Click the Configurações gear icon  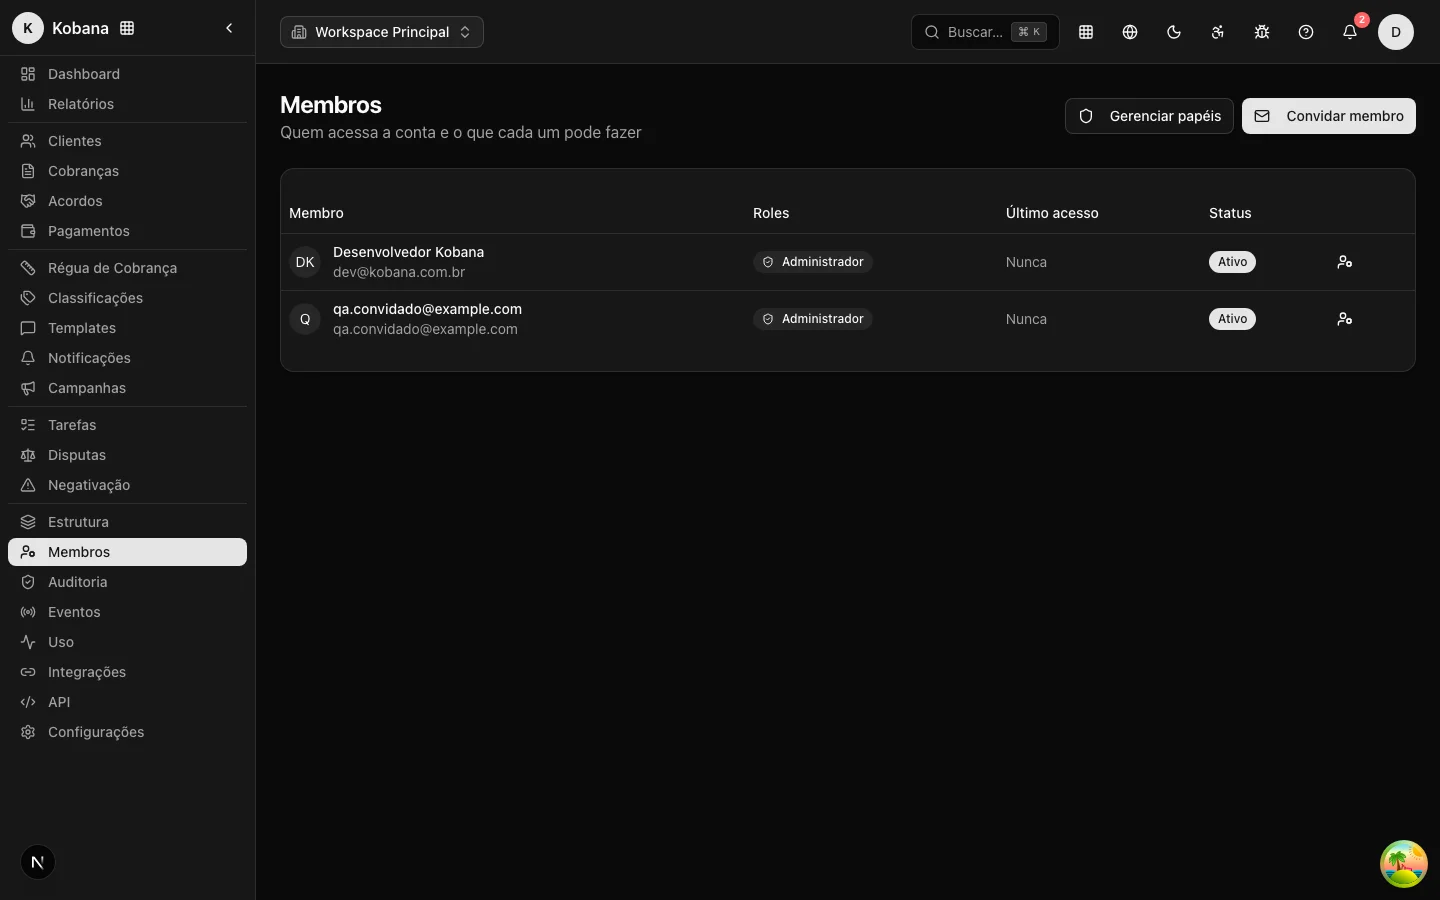(28, 732)
